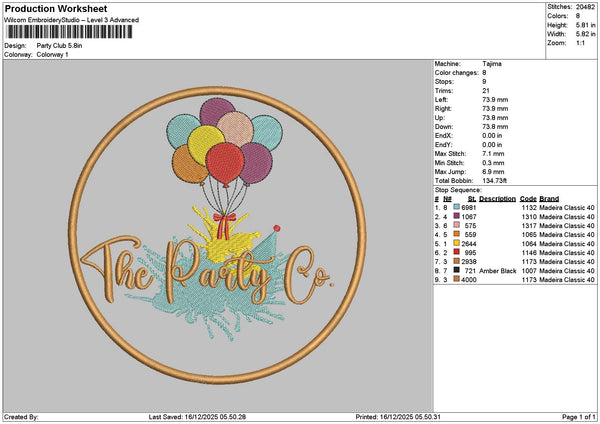Select the orange swatch for code 1065
600x424 pixels.
(457, 234)
